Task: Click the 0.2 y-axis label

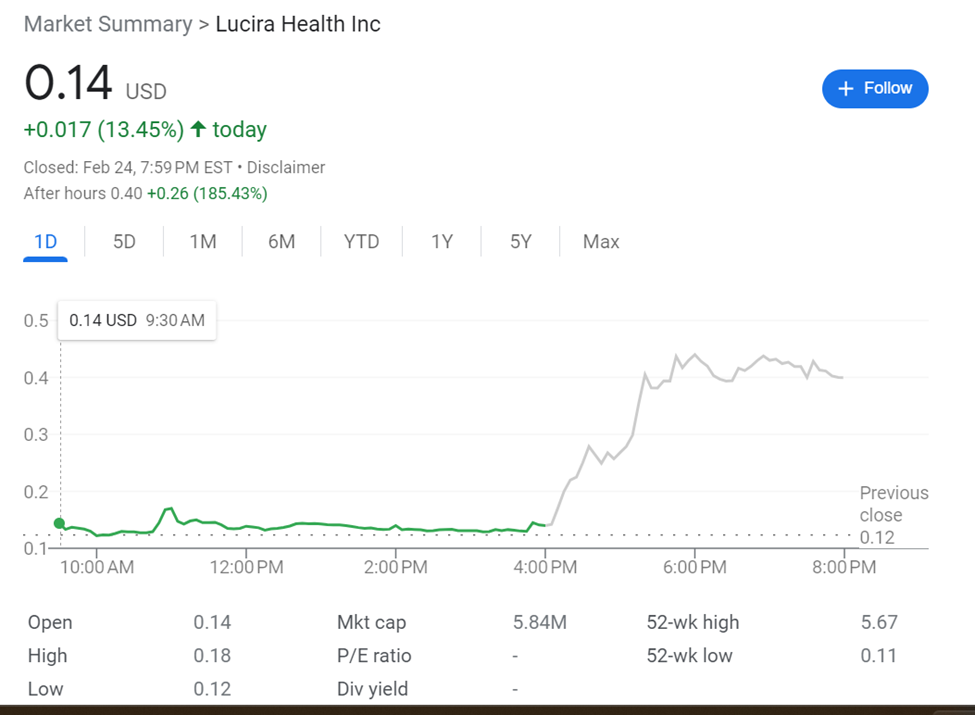Action: pyautogui.click(x=36, y=492)
